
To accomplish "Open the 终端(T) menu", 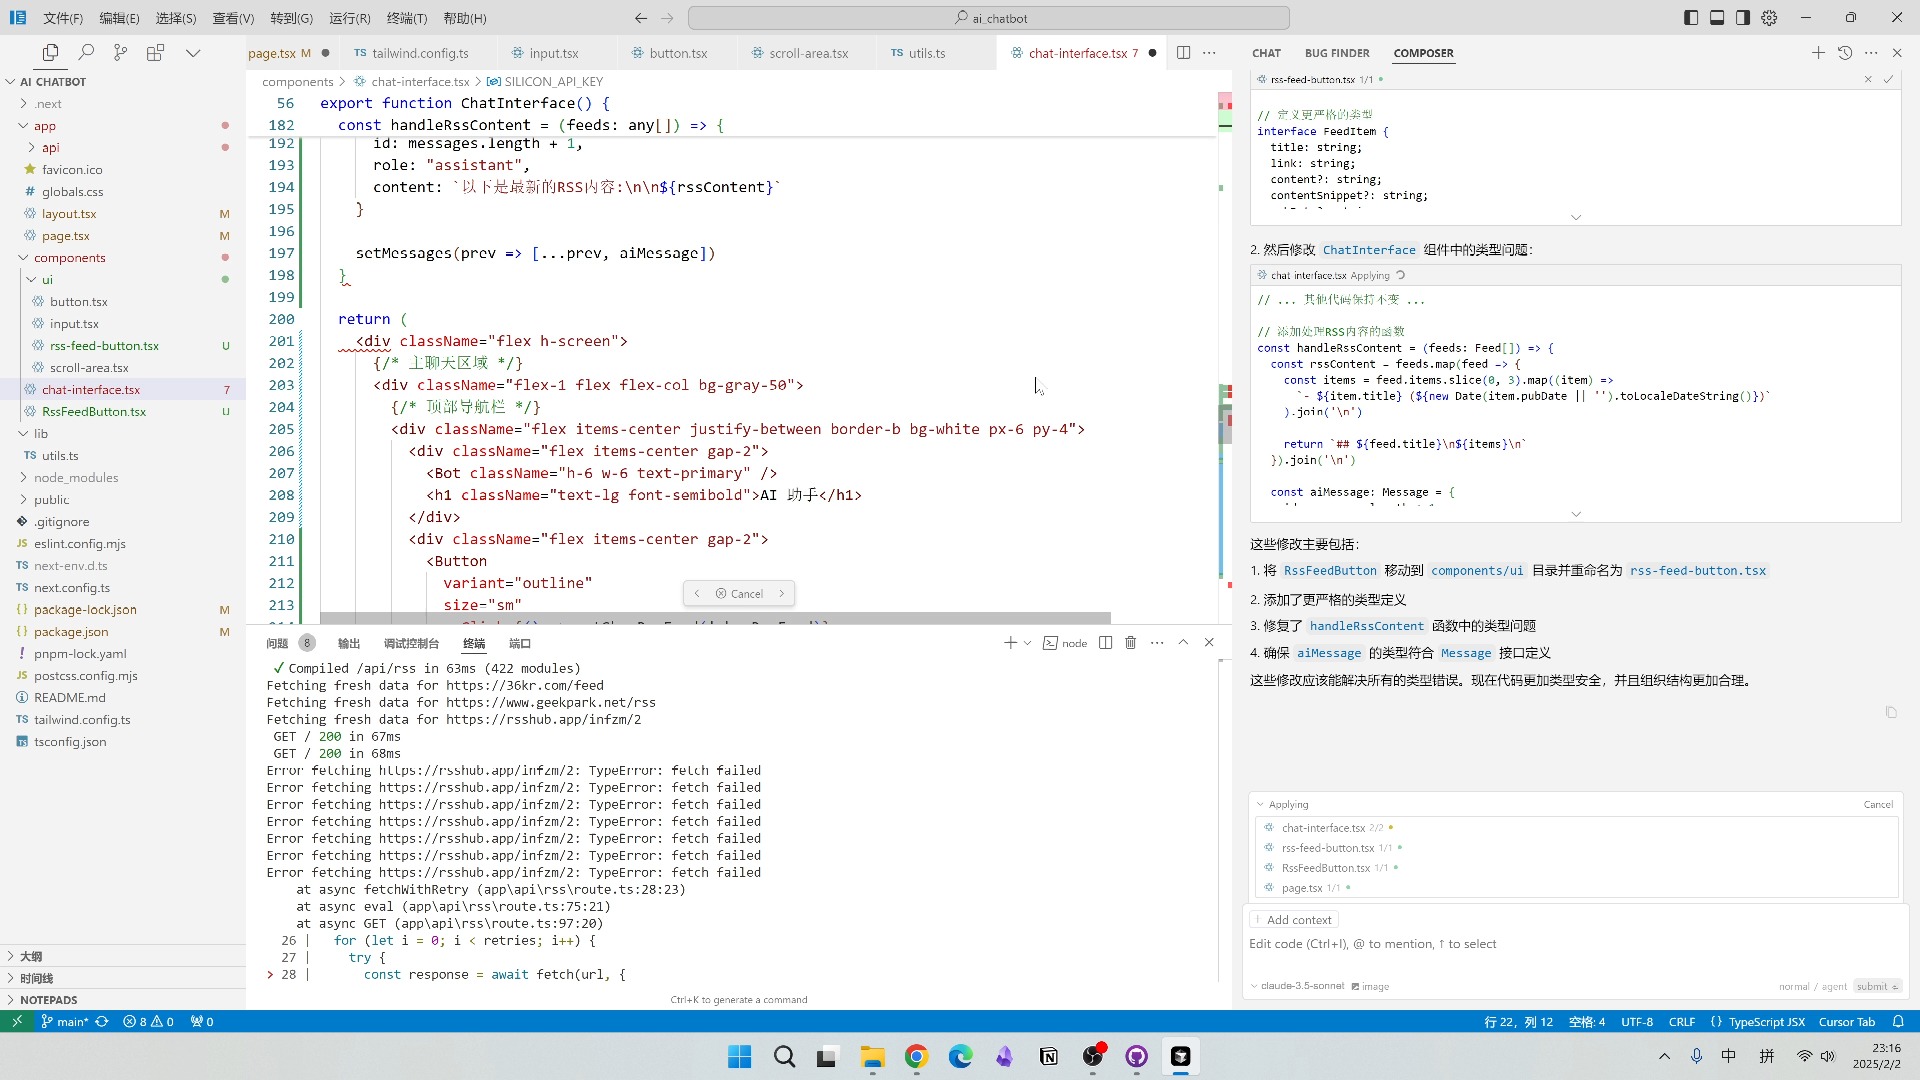I will coord(406,18).
